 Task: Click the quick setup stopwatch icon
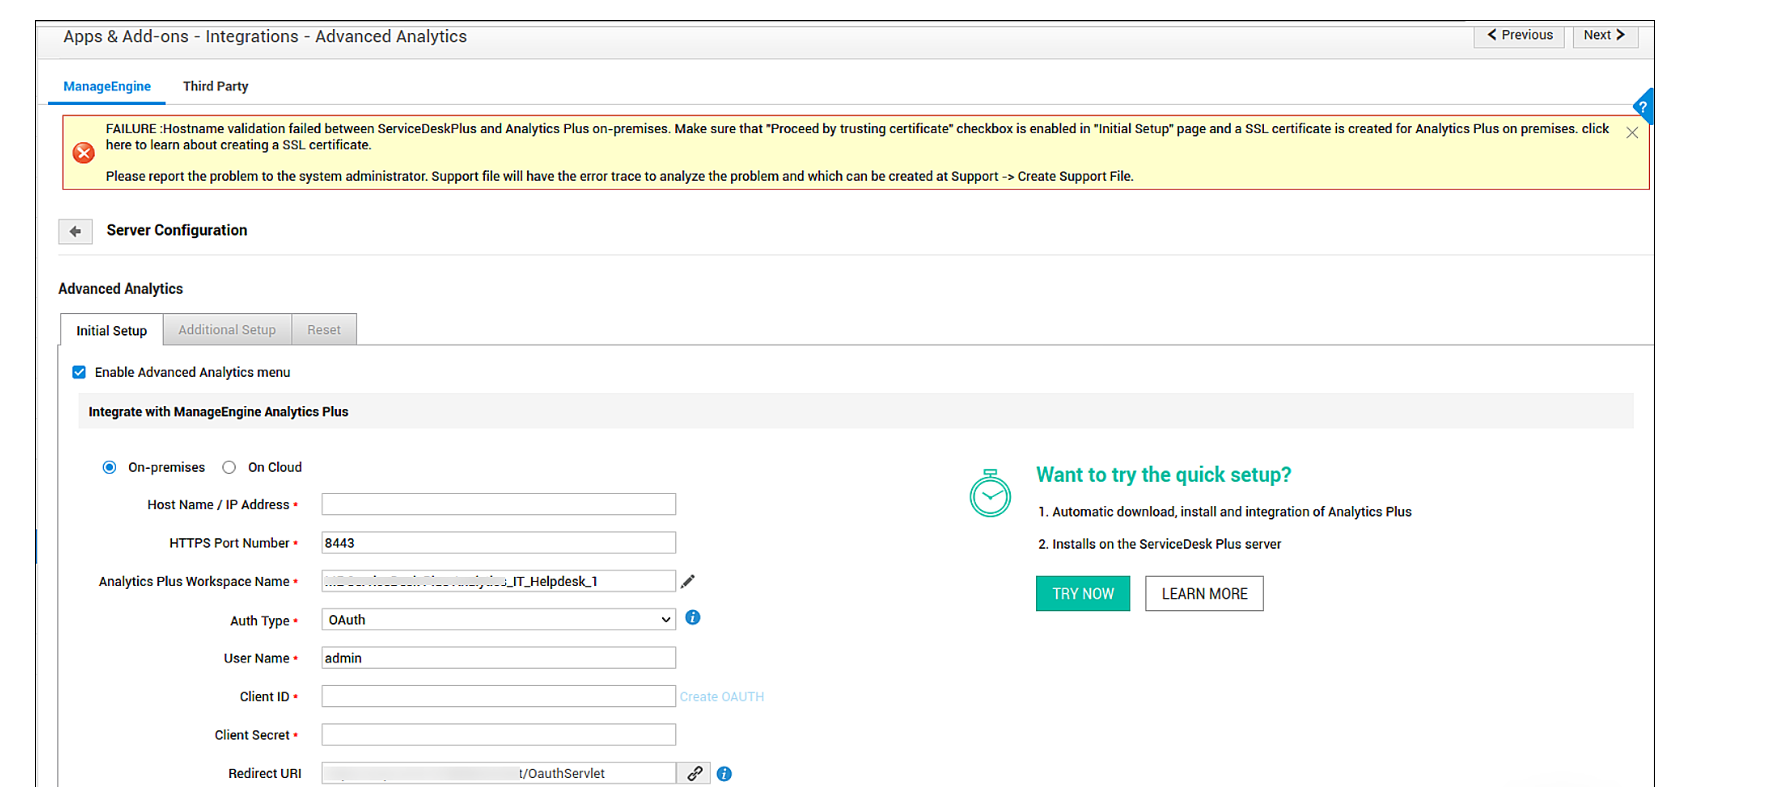point(990,493)
